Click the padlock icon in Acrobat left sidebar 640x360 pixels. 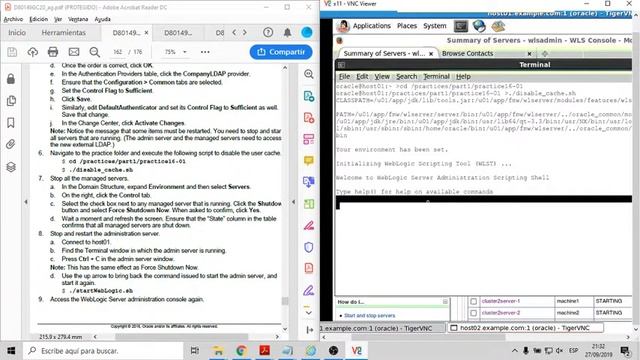click(x=11, y=79)
